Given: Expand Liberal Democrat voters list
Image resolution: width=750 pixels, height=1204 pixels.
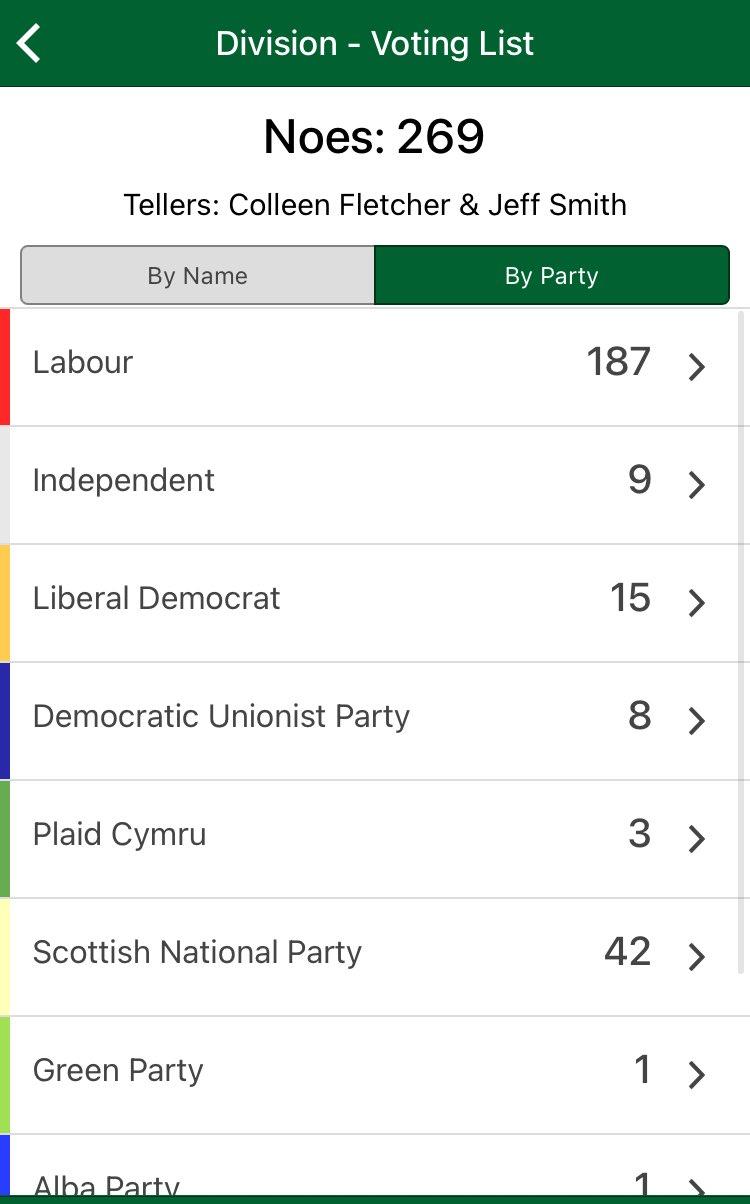Looking at the screenshot, I should [375, 603].
